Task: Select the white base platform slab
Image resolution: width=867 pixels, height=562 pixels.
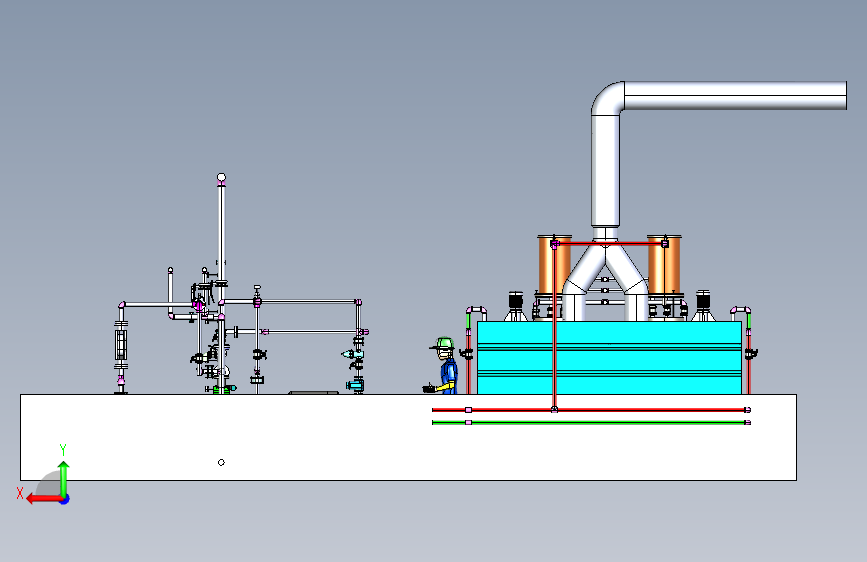Action: tap(409, 437)
